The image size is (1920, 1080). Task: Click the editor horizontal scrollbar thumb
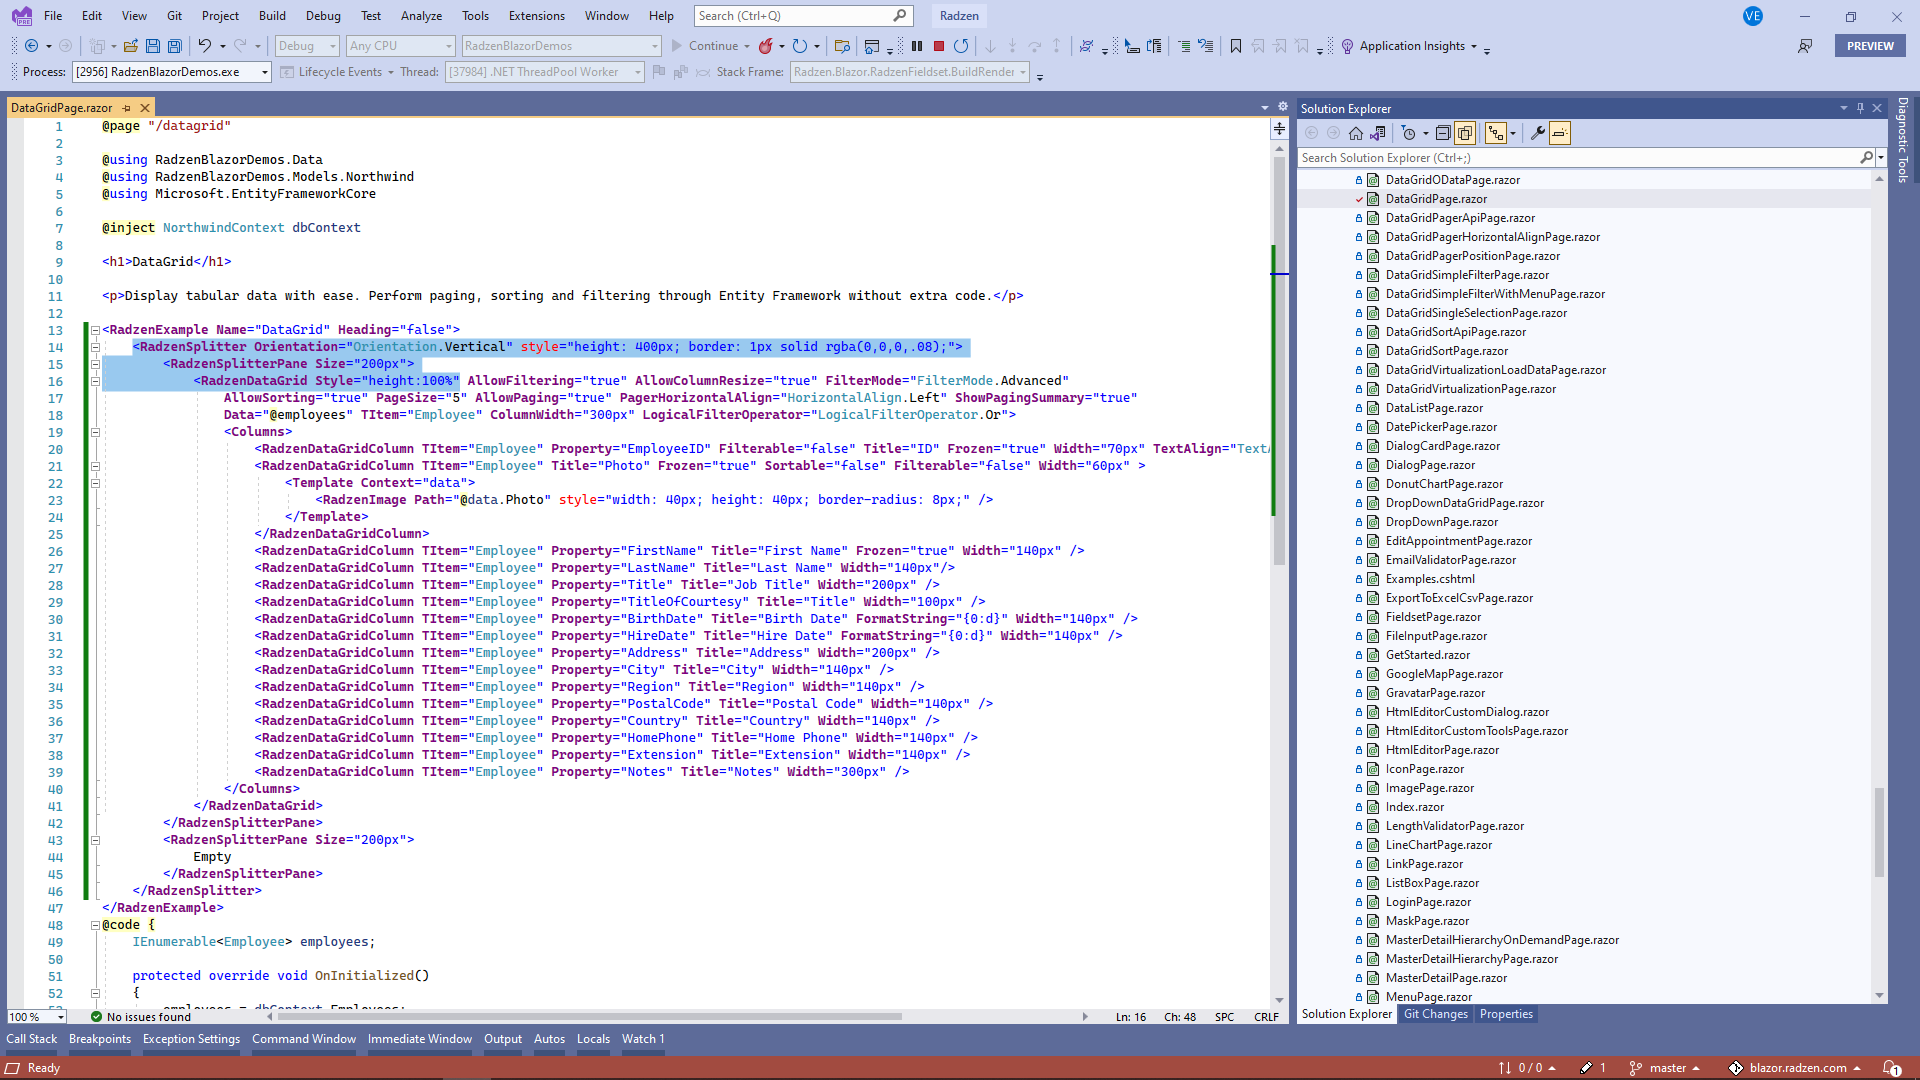[590, 1017]
